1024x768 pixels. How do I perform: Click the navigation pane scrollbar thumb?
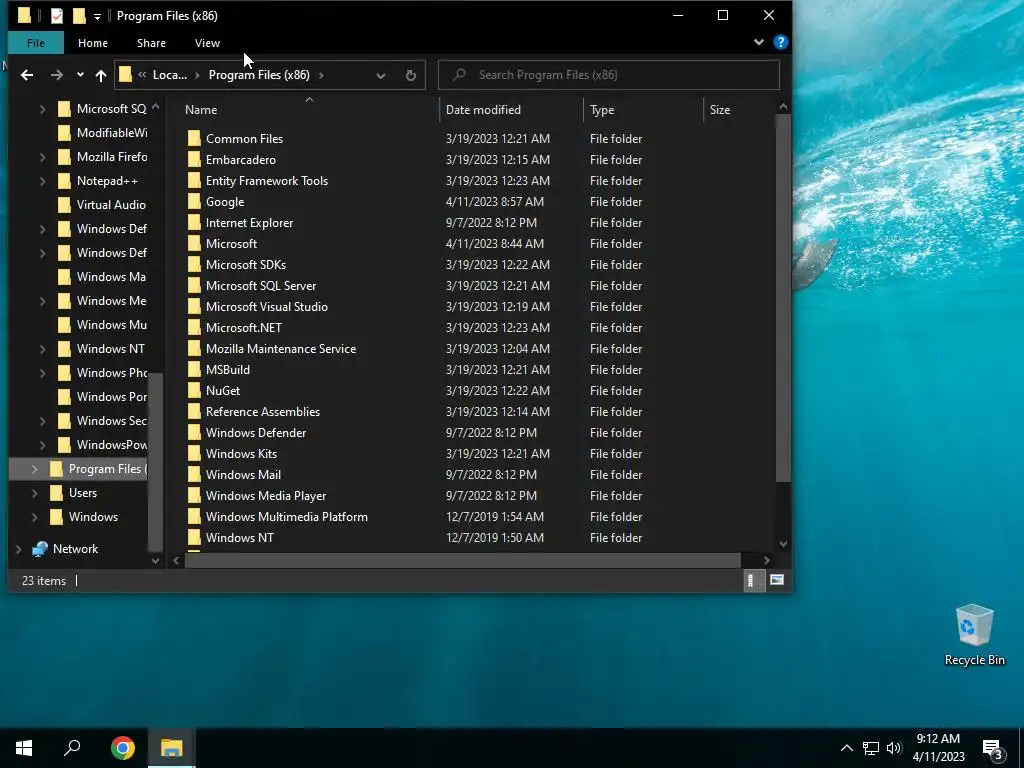[x=155, y=460]
